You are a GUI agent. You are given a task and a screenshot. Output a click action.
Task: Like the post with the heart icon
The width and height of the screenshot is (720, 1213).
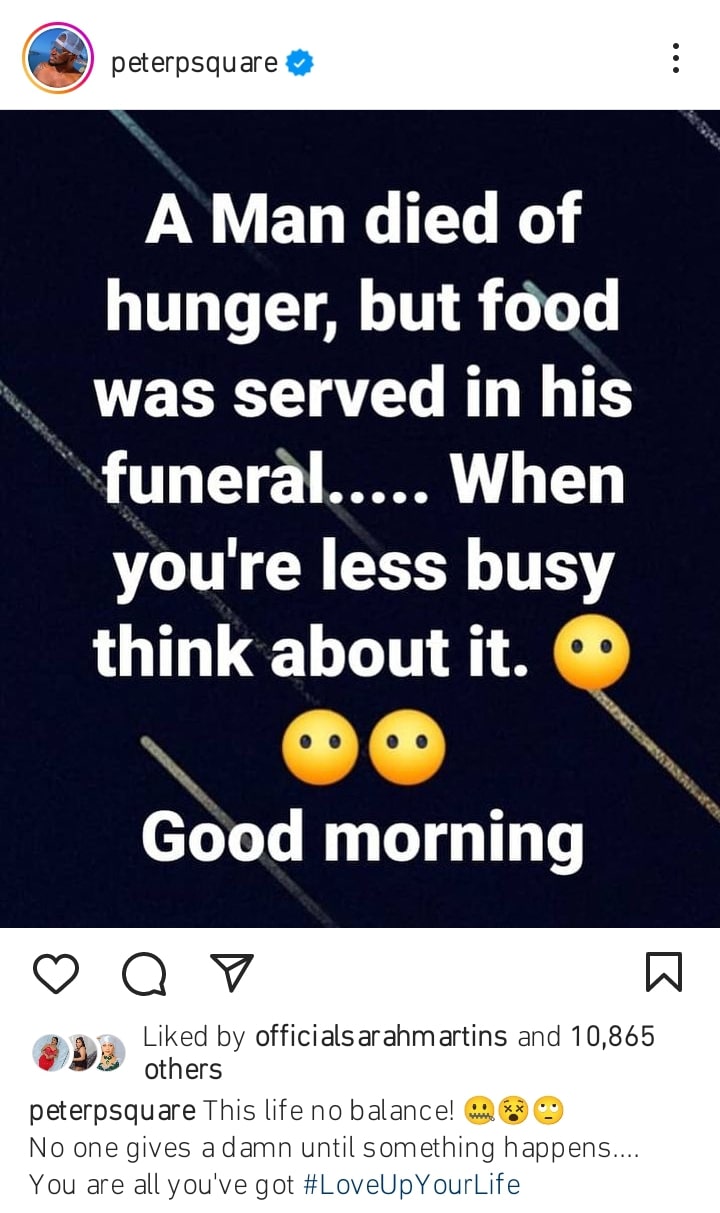tap(56, 972)
